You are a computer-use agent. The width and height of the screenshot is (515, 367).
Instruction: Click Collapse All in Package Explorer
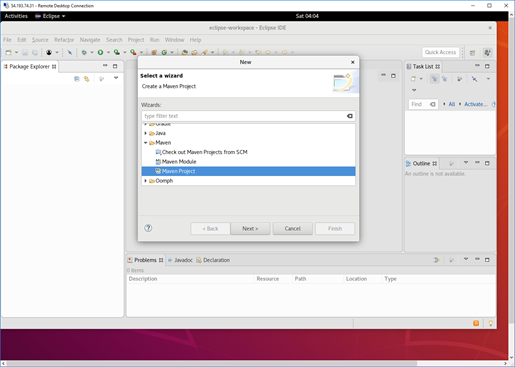pos(77,79)
